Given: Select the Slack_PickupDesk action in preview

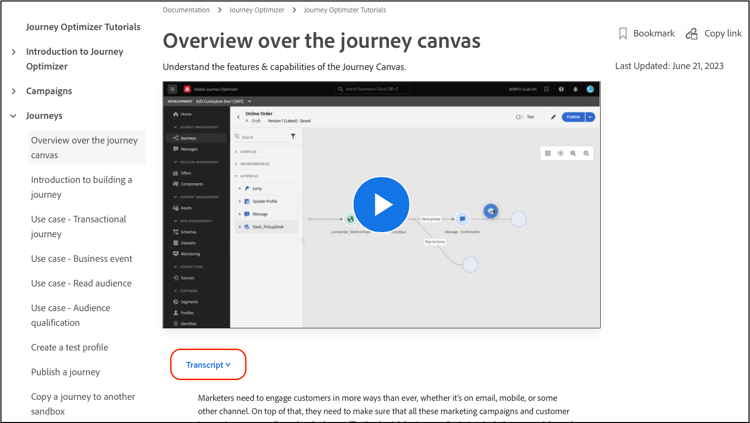Looking at the screenshot, I should [x=267, y=227].
